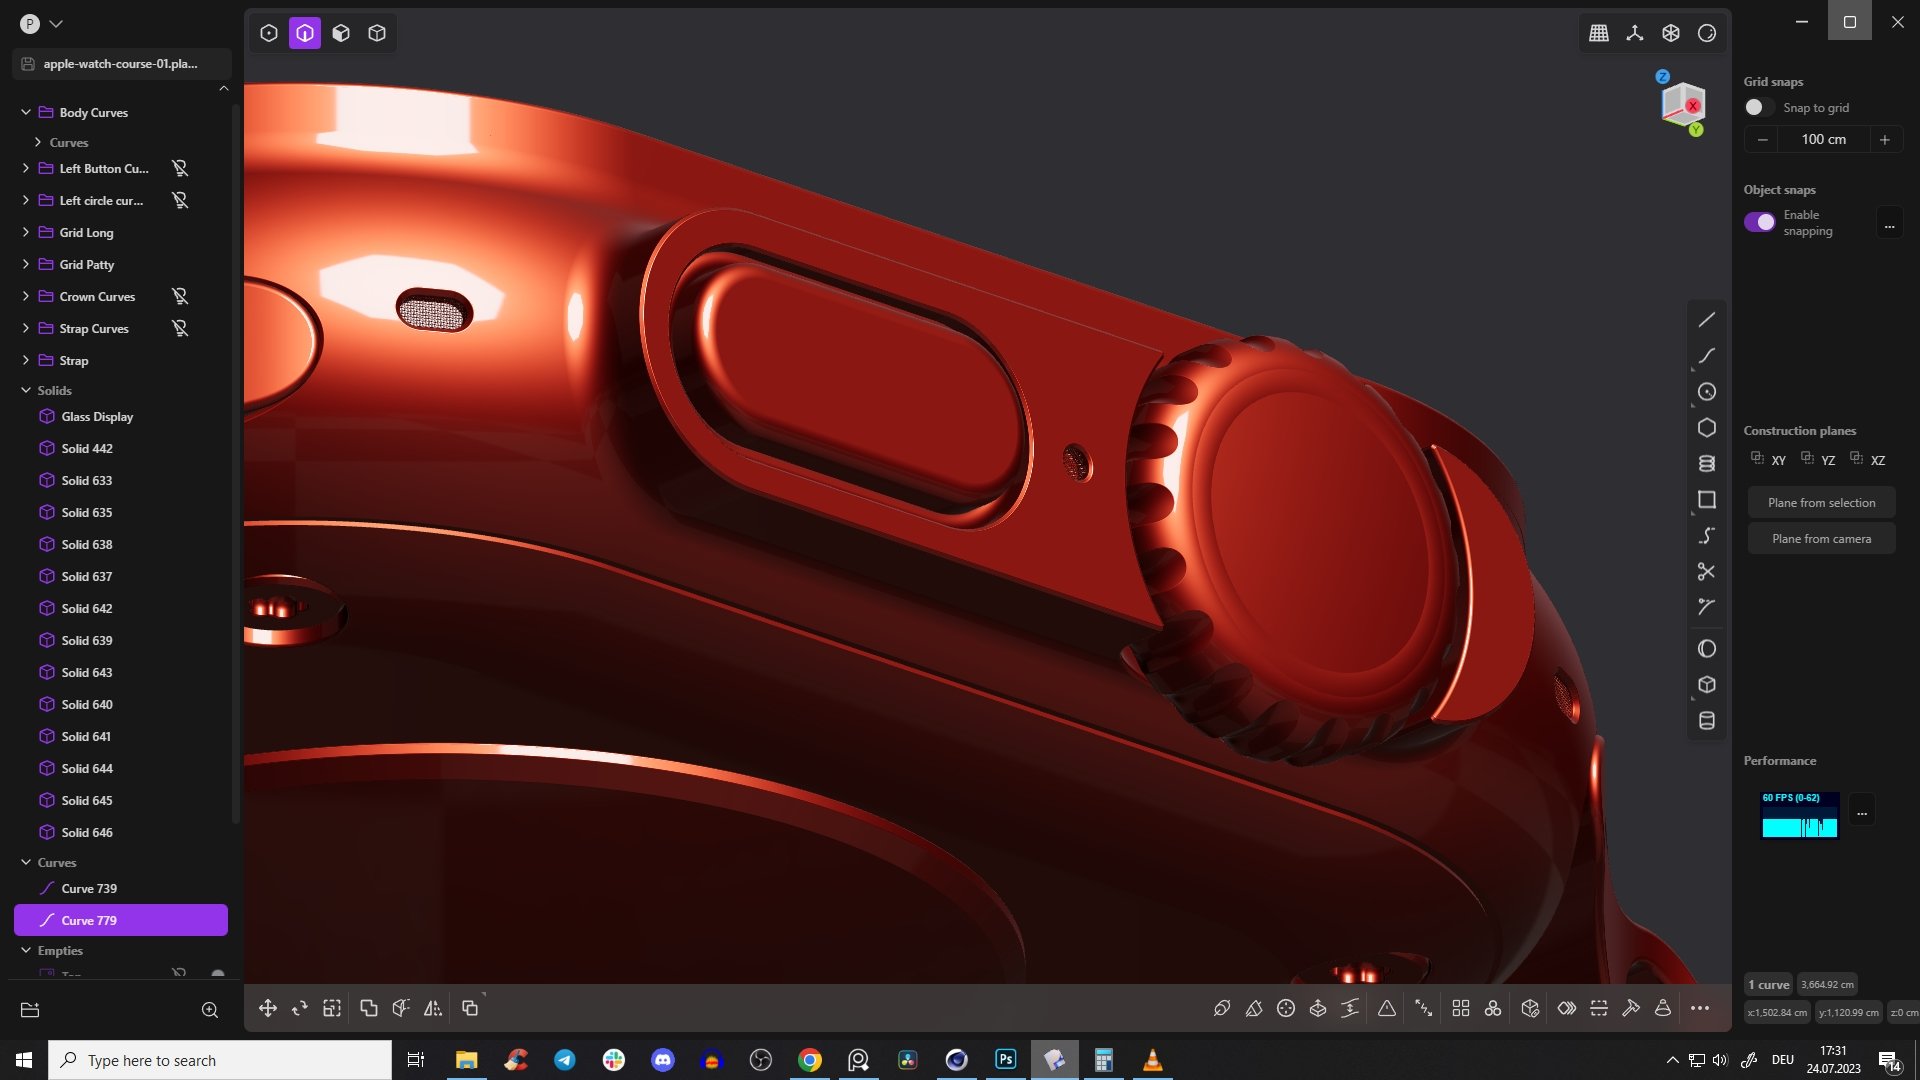Click the Mirror icon in bottom toolbar
Image resolution: width=1920 pixels, height=1080 pixels.
tap(433, 1008)
